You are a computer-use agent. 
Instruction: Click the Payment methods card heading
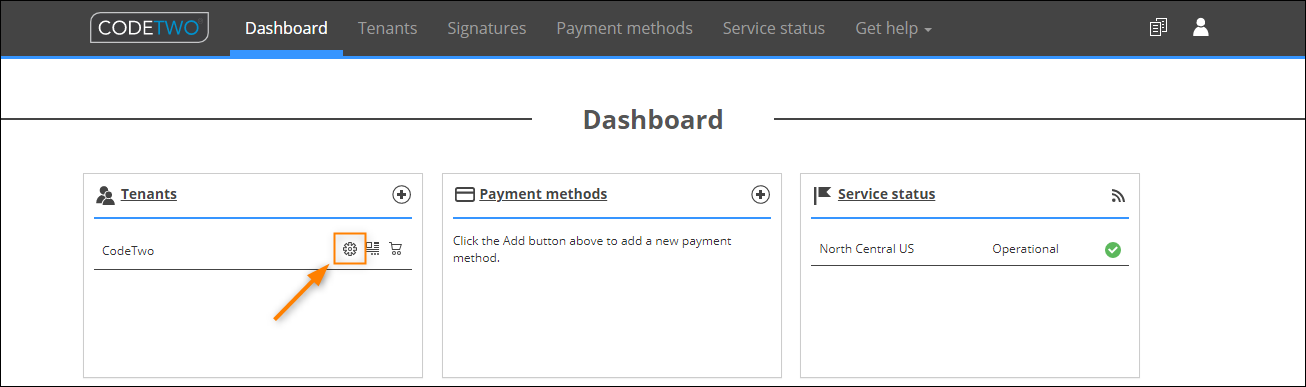543,194
